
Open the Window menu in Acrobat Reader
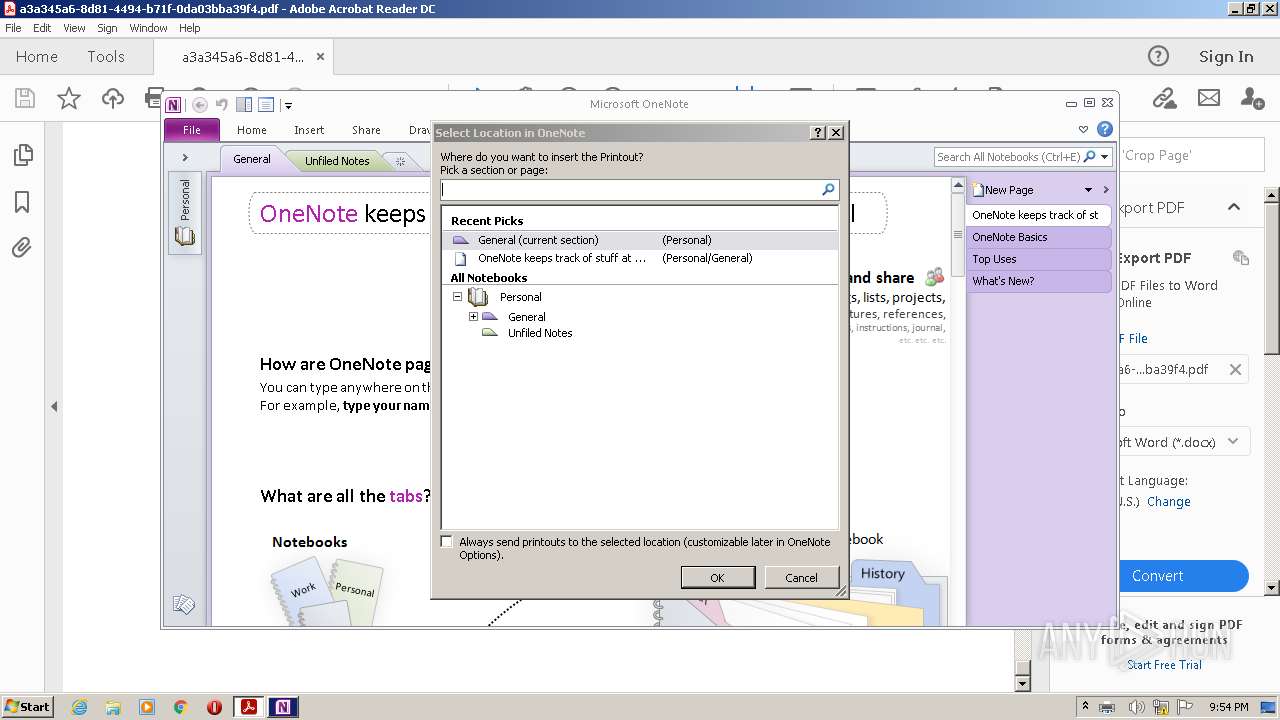(x=148, y=28)
